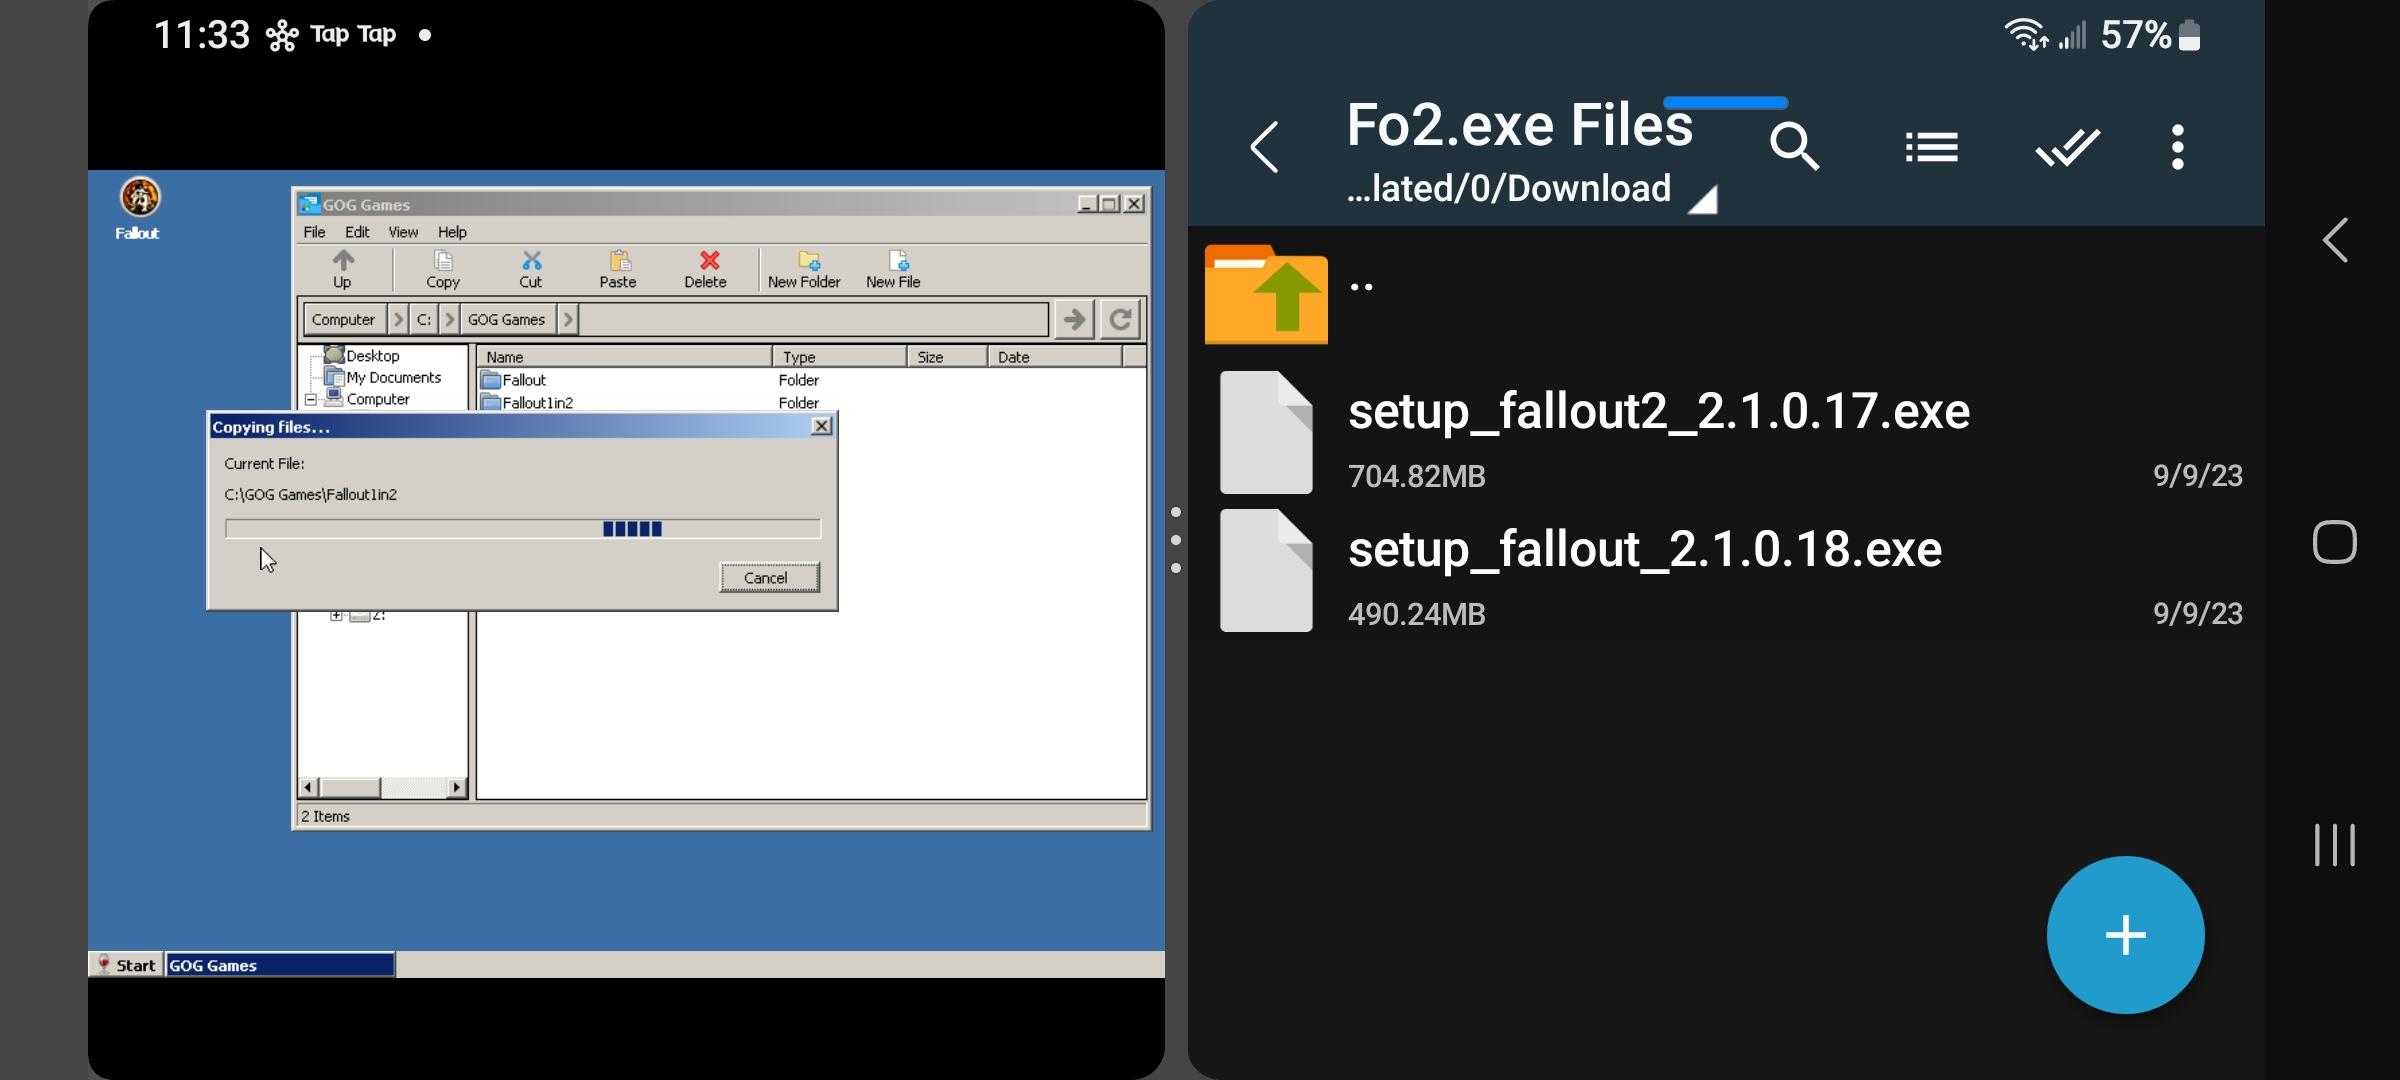Image resolution: width=2400 pixels, height=1080 pixels.
Task: Click the copy progress bar
Action: coord(523,529)
